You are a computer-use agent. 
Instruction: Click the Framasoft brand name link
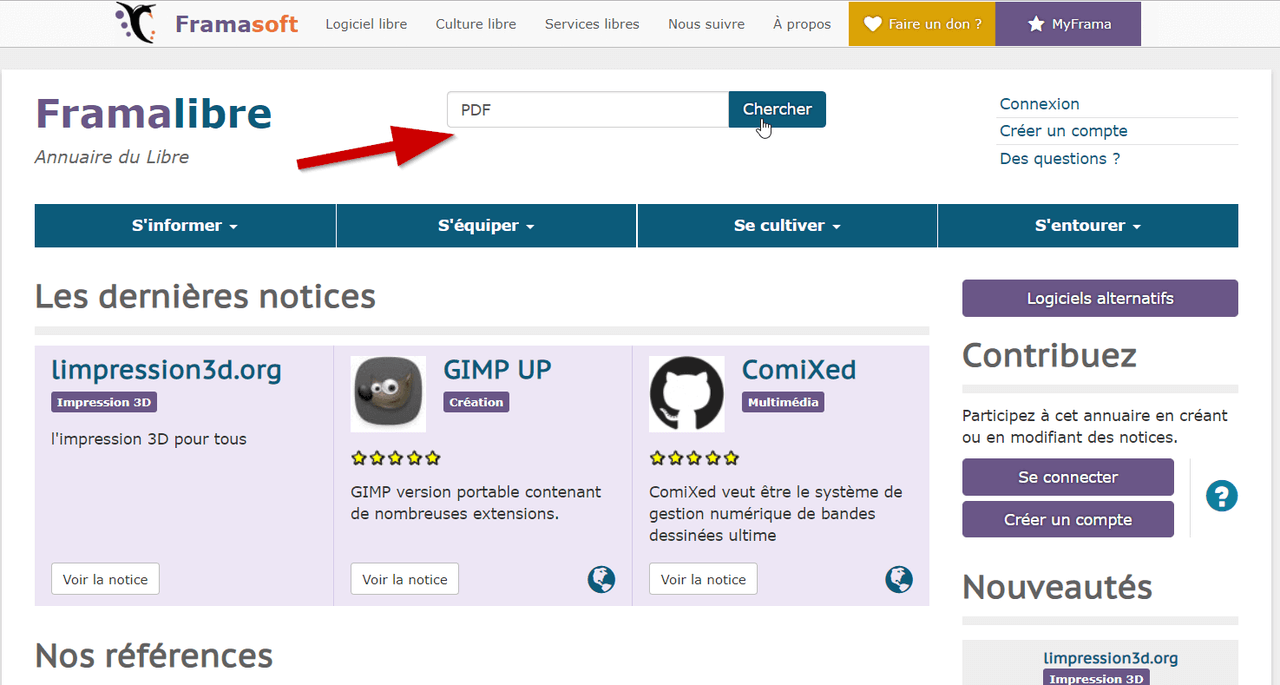coord(237,24)
